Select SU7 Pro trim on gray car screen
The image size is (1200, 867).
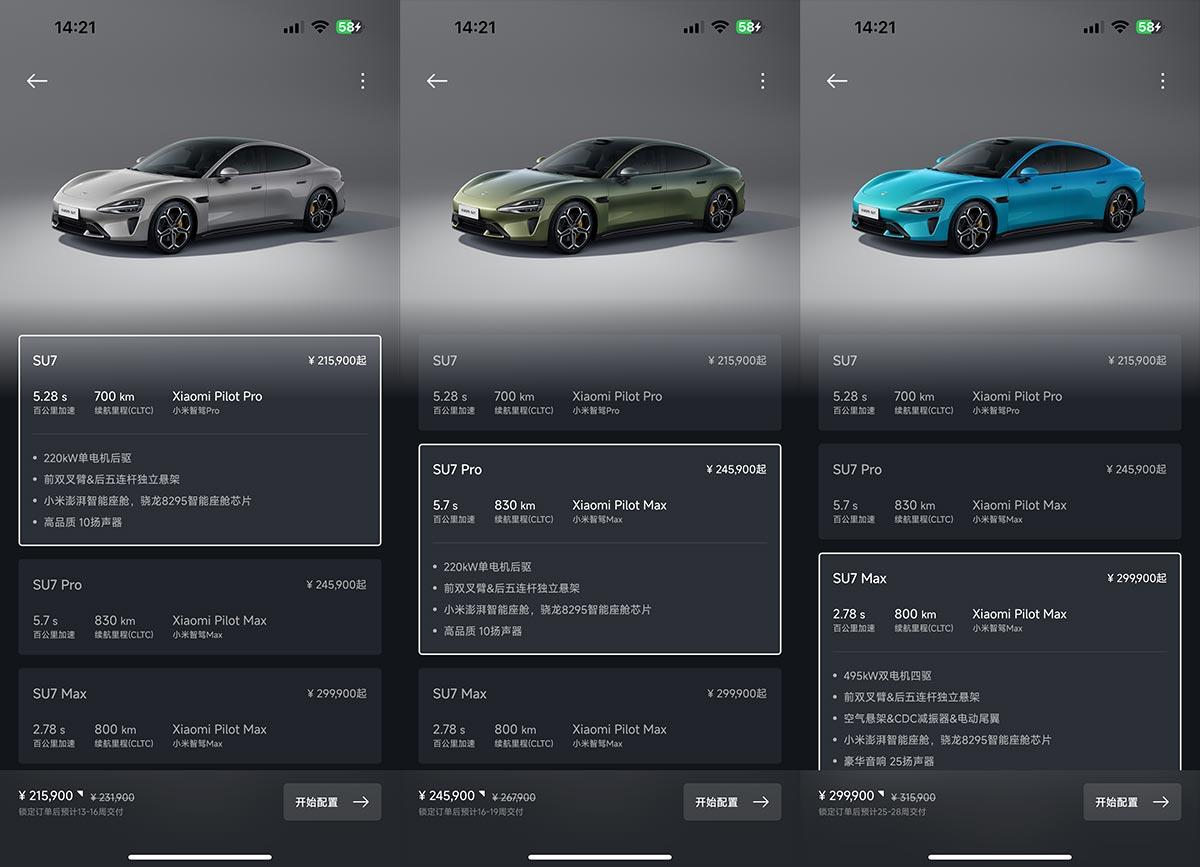click(x=200, y=607)
